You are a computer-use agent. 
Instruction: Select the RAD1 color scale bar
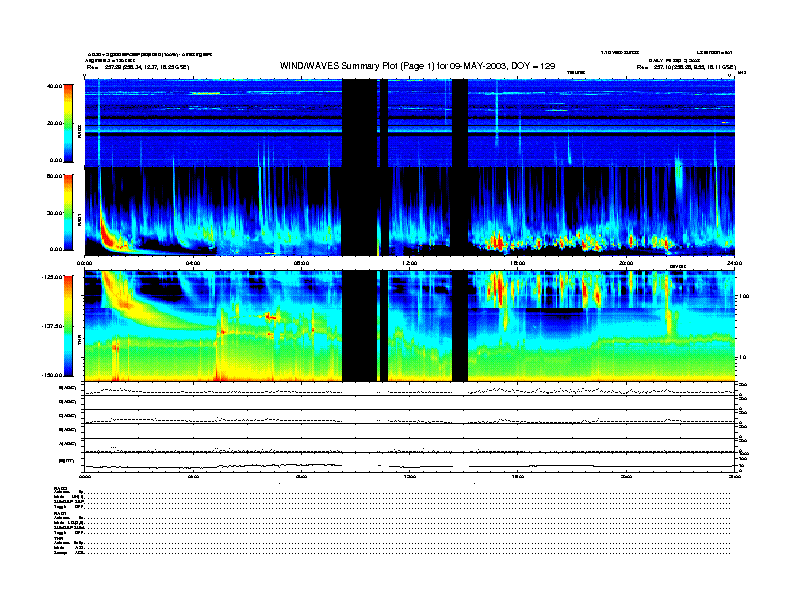[68, 213]
